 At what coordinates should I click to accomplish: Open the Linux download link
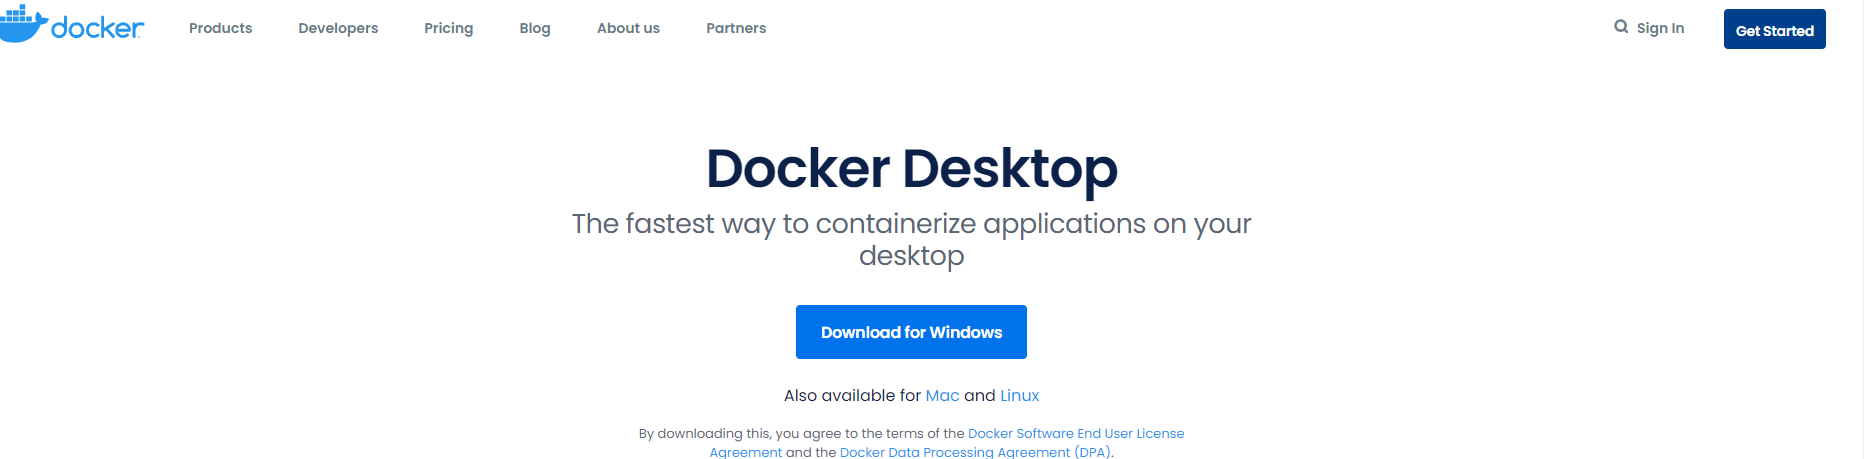click(1019, 395)
